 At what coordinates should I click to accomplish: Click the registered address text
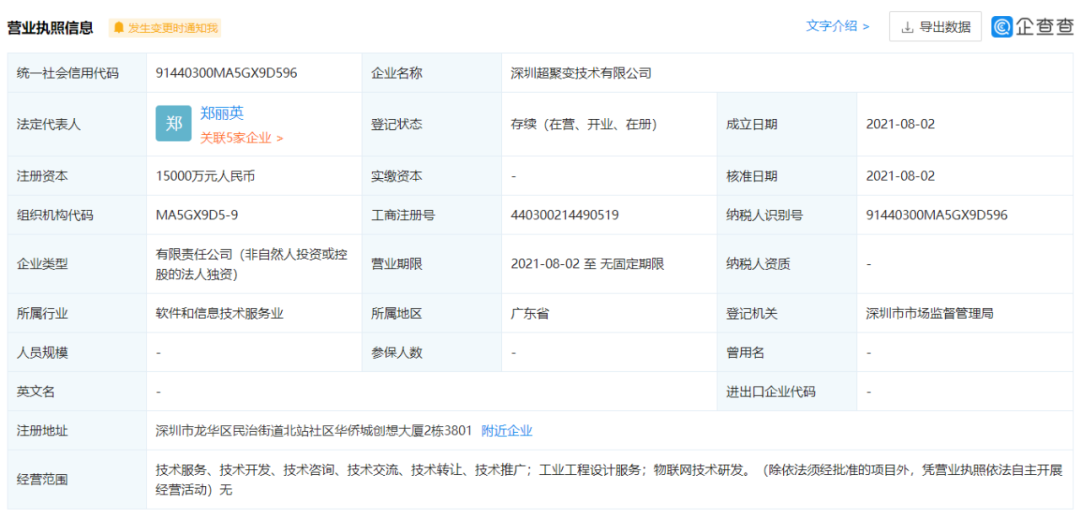click(314, 431)
